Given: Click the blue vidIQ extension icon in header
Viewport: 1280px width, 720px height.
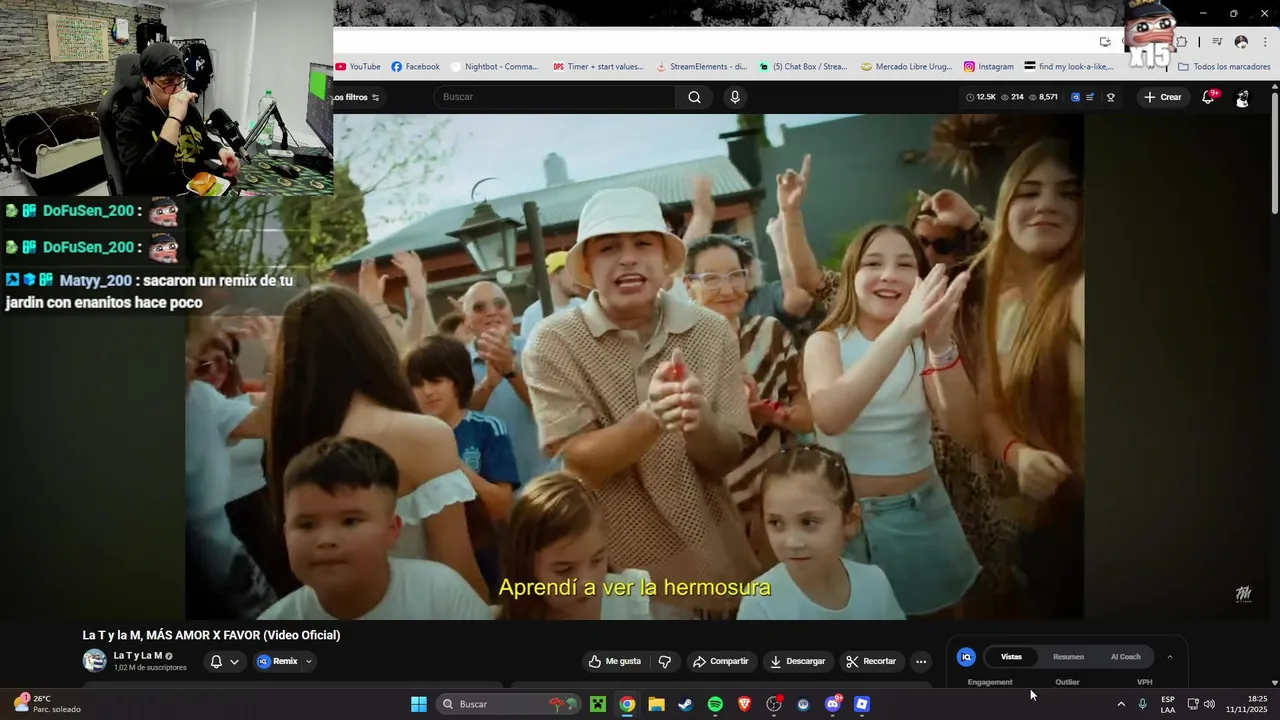Looking at the screenshot, I should pyautogui.click(x=1075, y=97).
